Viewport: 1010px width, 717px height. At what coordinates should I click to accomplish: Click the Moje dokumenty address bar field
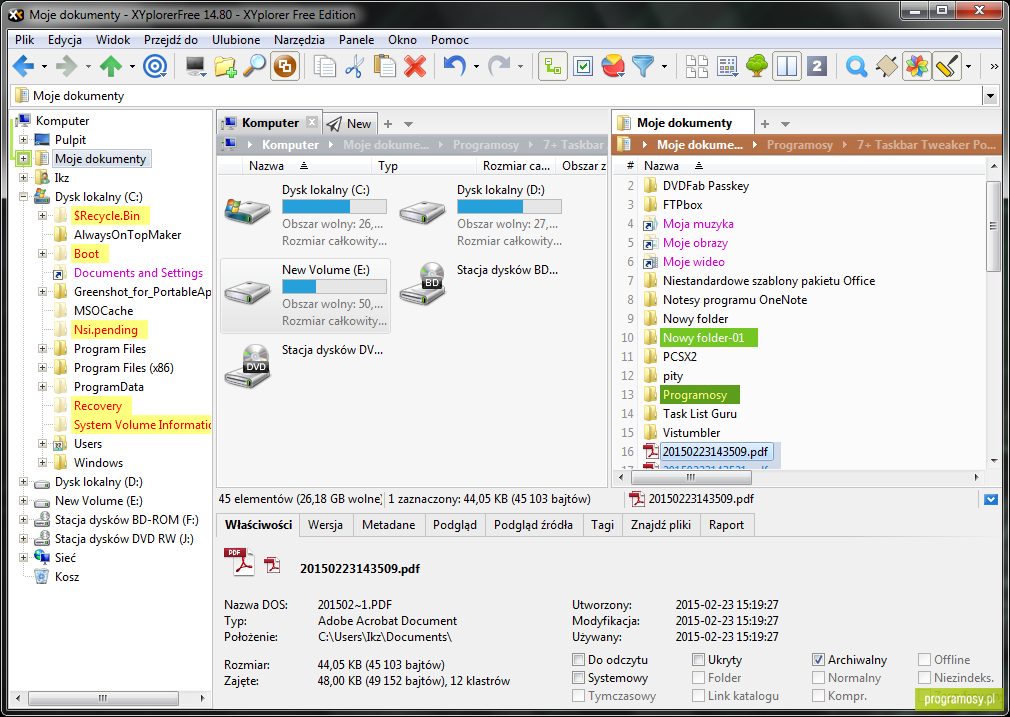pyautogui.click(x=496, y=96)
